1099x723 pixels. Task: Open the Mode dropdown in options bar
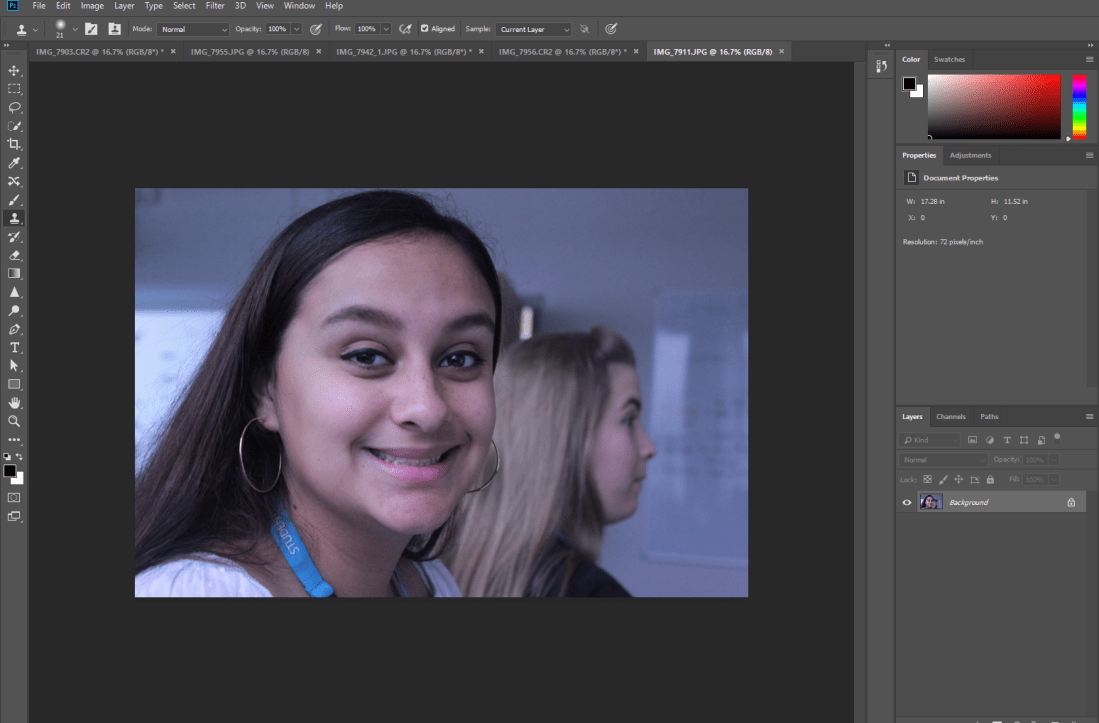click(x=193, y=28)
